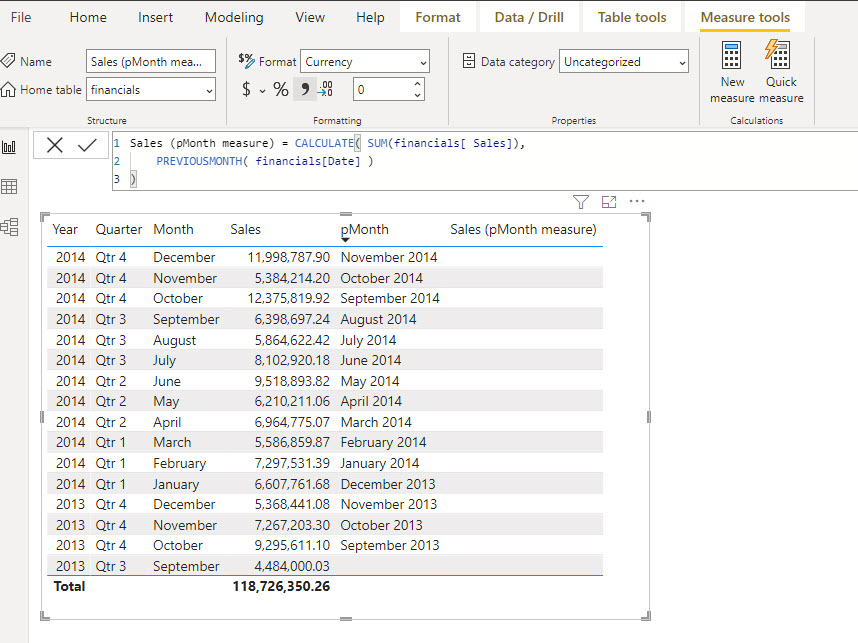This screenshot has width=858, height=643.
Task: Toggle thousands separator comma button
Action: pyautogui.click(x=305, y=89)
